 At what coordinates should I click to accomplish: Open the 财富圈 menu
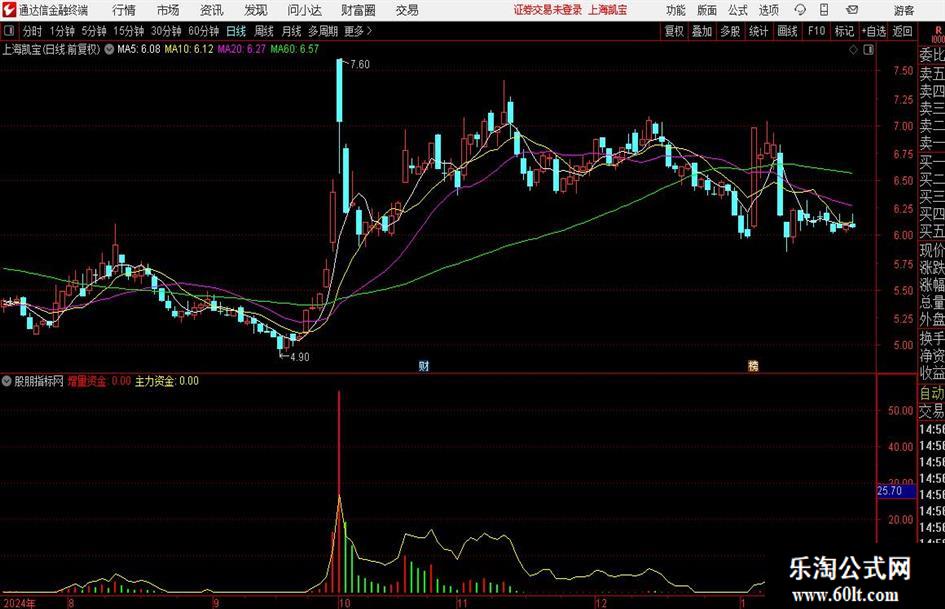(359, 10)
